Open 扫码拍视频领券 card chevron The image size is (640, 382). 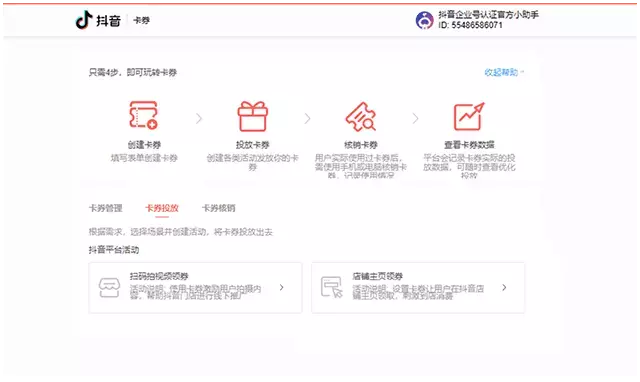(x=282, y=287)
